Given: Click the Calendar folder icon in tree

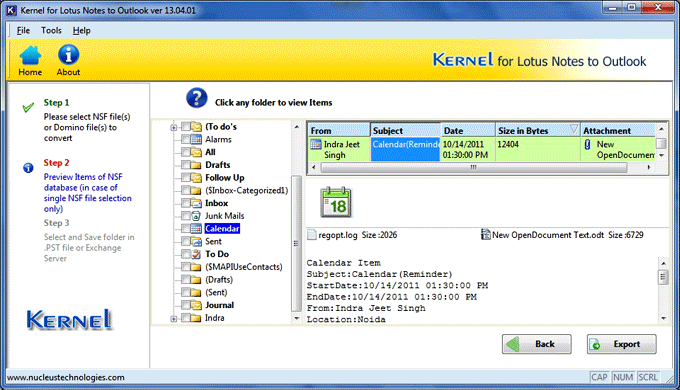Looking at the screenshot, I should pos(196,229).
